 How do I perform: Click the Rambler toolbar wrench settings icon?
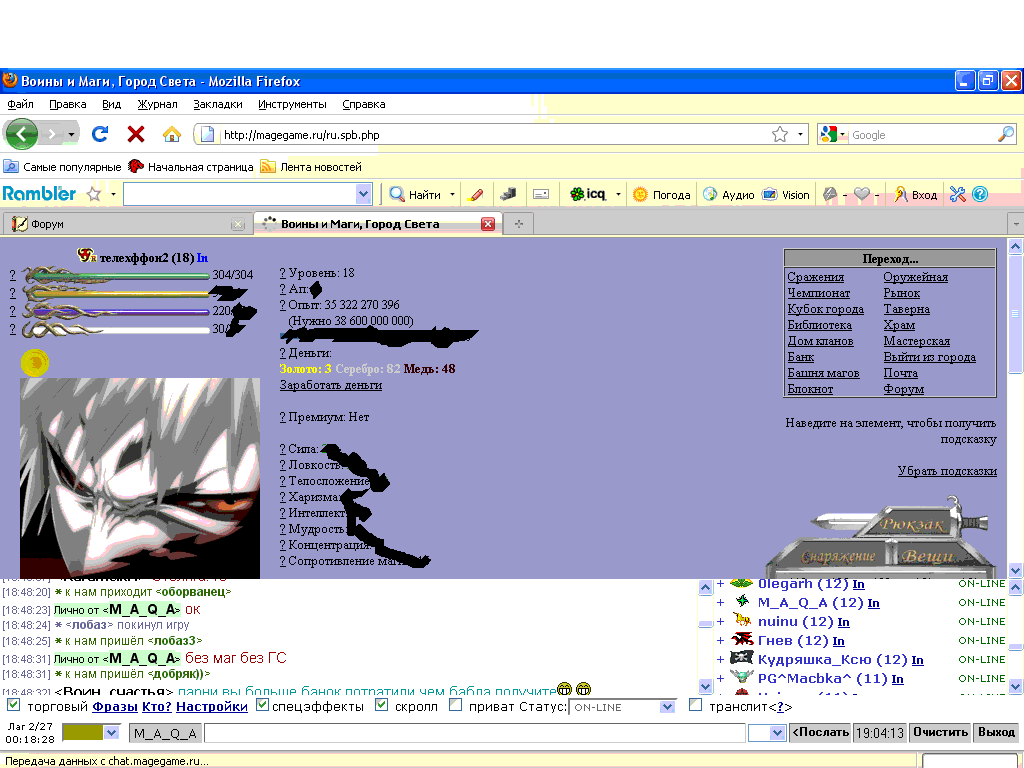coord(957,194)
